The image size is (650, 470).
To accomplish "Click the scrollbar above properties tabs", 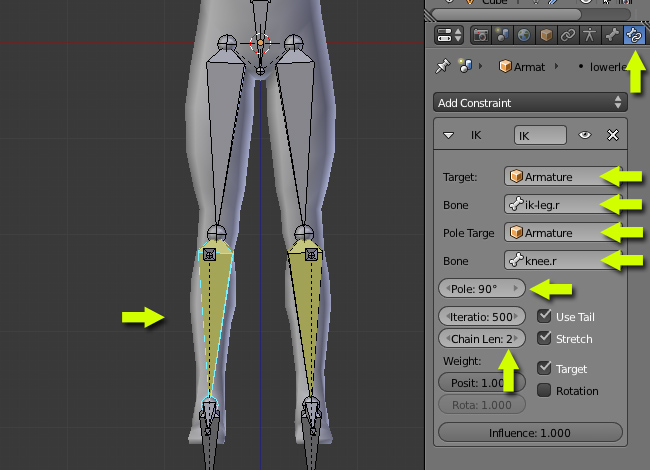I will tap(506, 15).
